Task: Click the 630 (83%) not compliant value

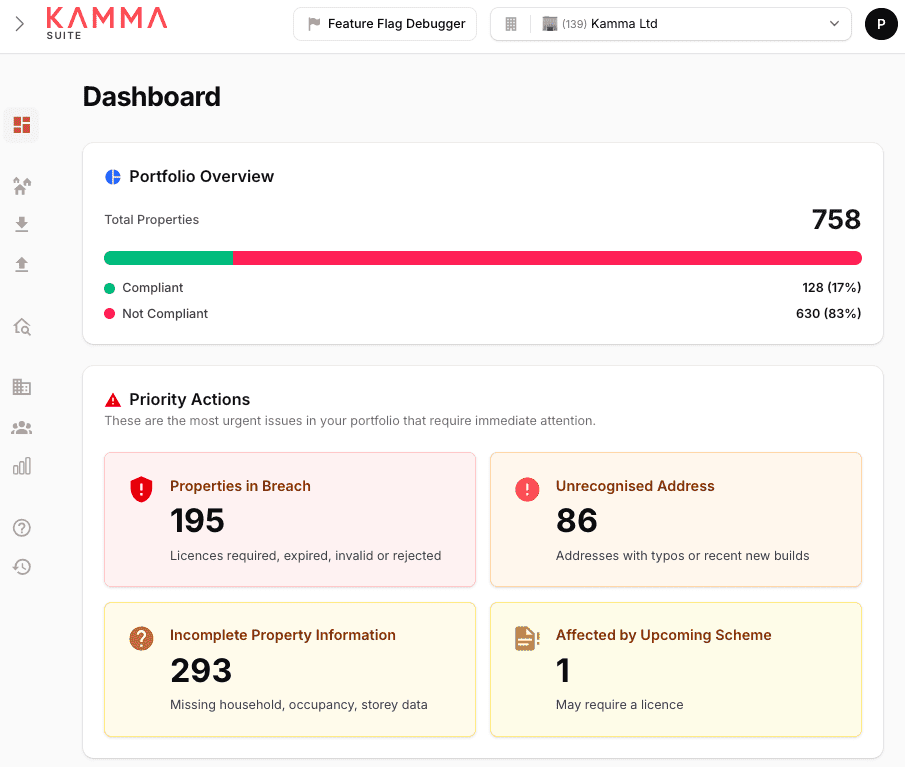Action: (828, 313)
